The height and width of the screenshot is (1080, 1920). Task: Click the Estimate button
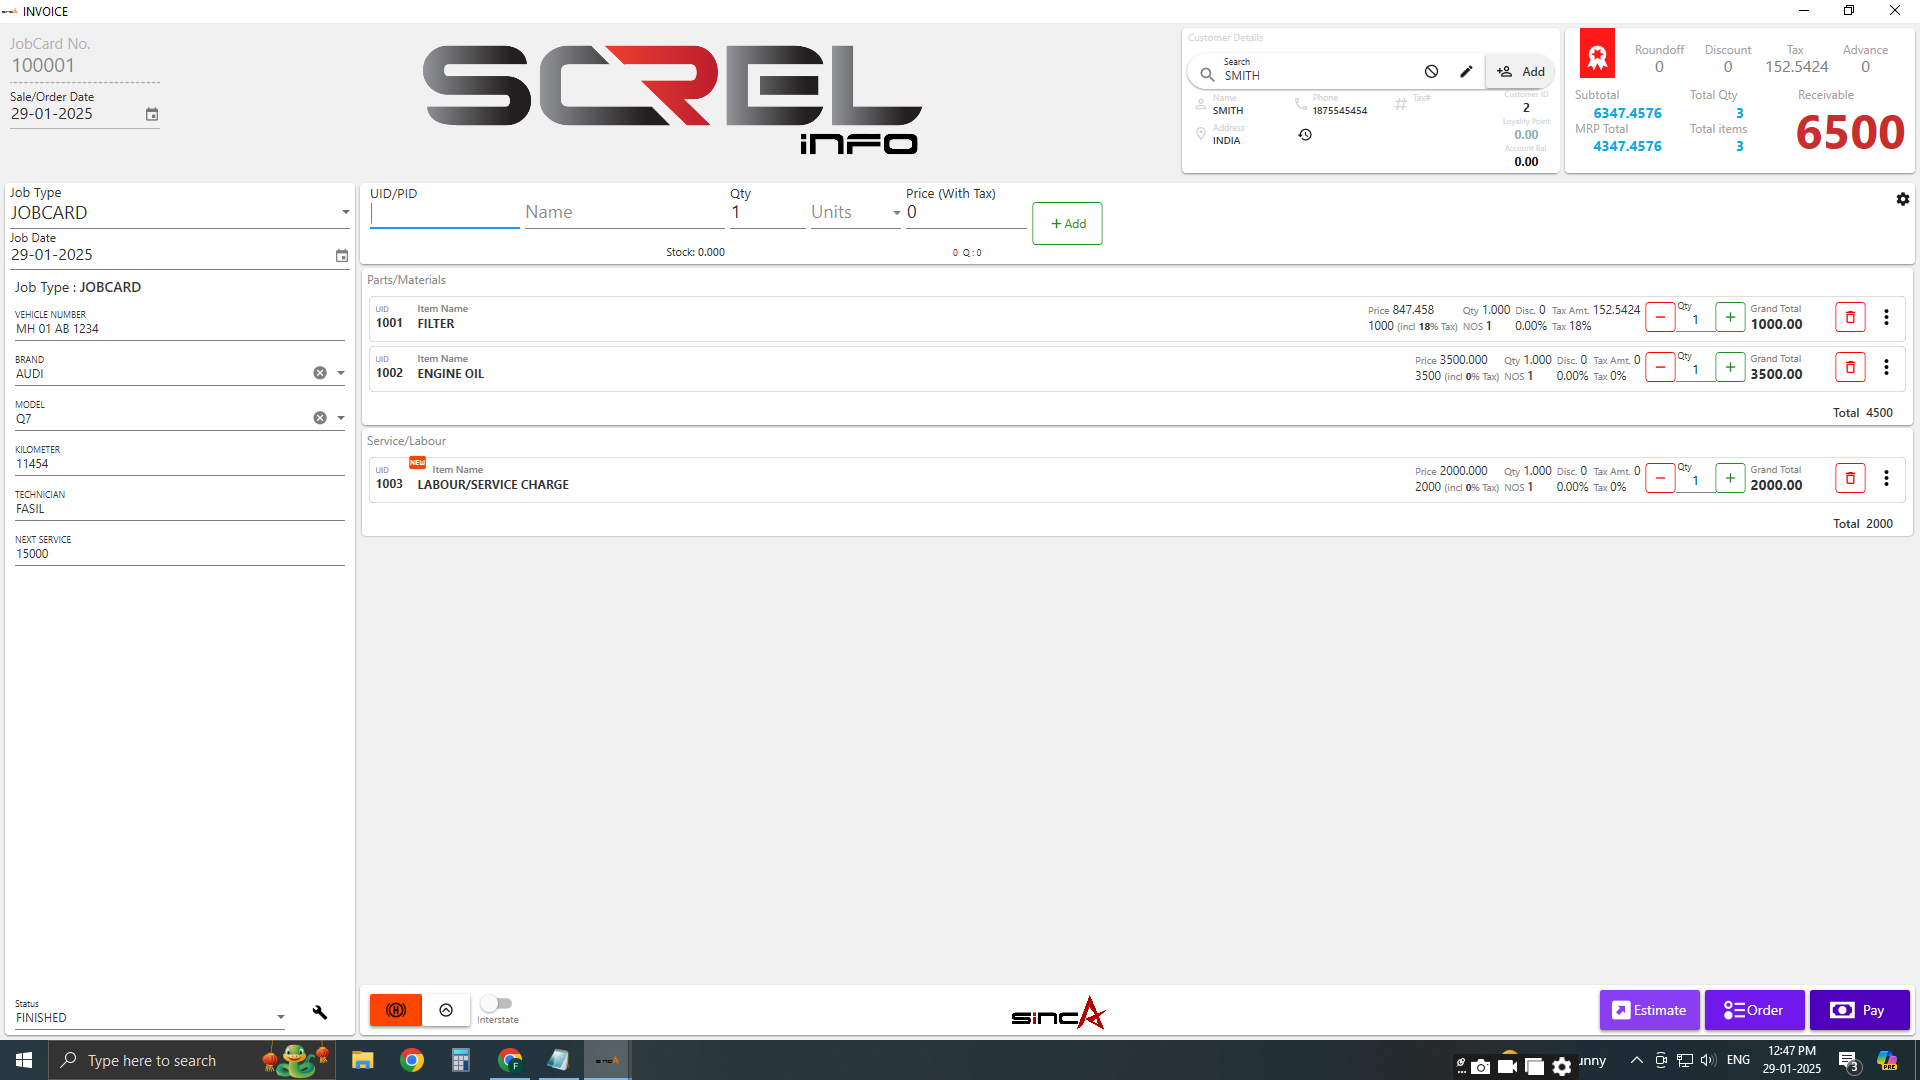1649,1010
